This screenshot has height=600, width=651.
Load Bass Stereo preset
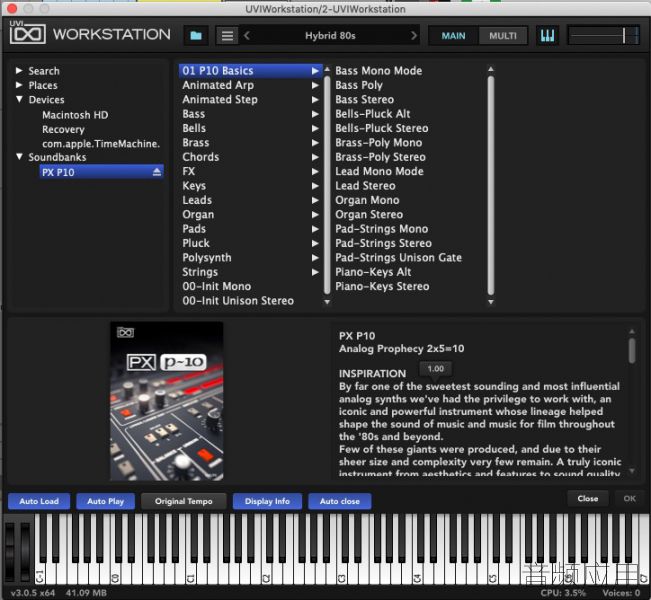tap(365, 99)
